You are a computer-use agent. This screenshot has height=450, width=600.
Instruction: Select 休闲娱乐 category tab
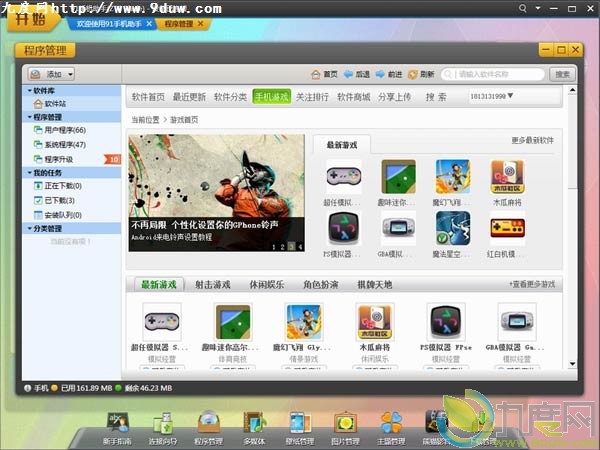point(267,285)
